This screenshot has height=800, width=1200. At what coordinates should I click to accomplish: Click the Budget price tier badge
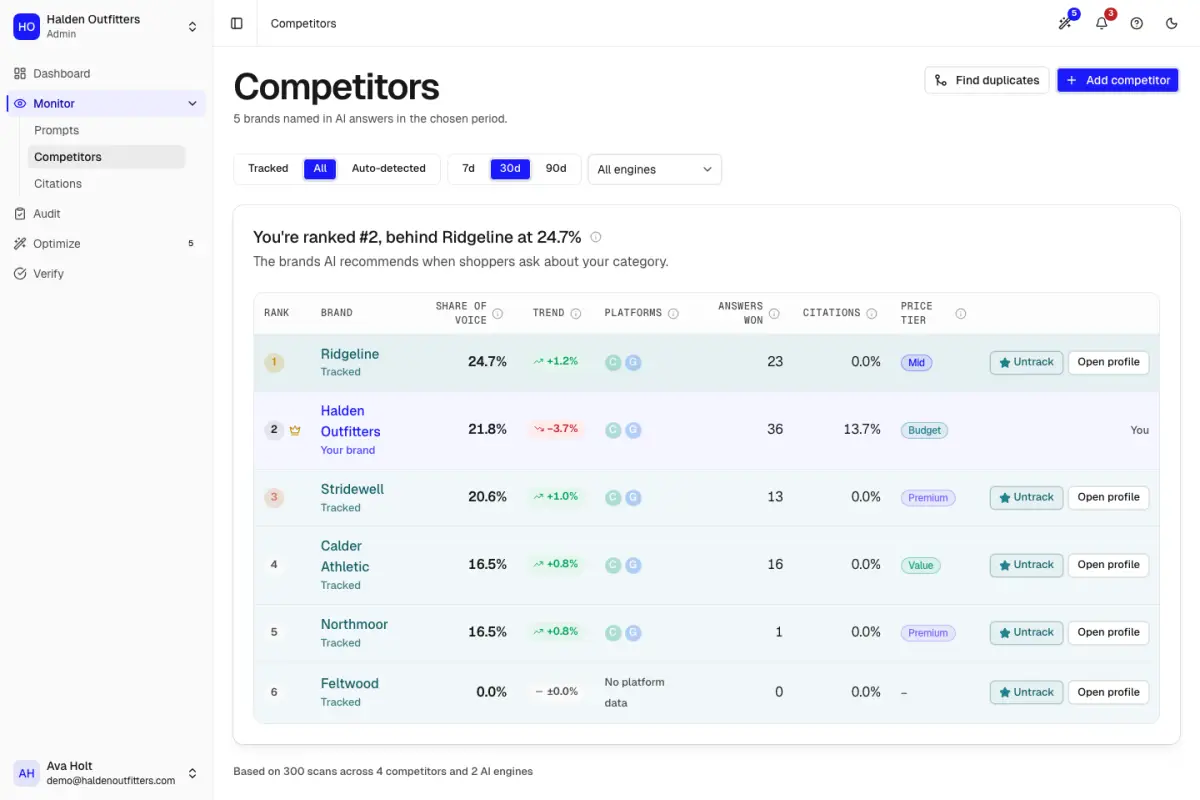pyautogui.click(x=924, y=430)
